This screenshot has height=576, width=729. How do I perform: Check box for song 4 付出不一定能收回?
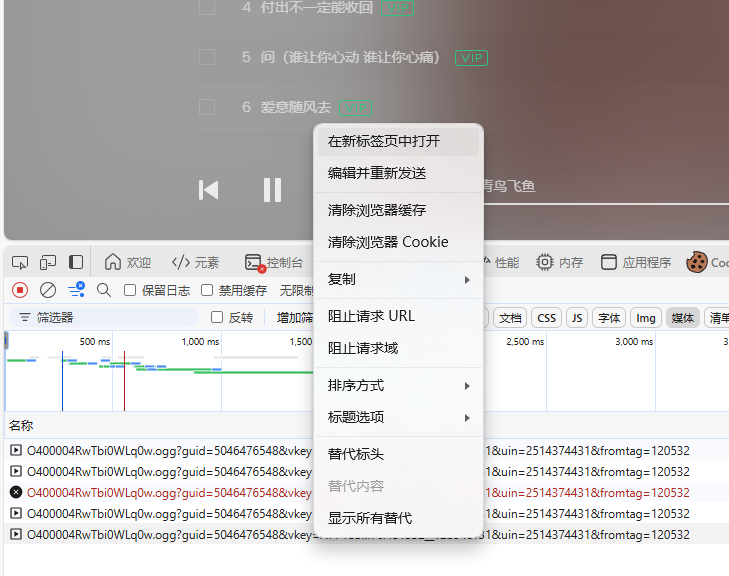(x=207, y=7)
